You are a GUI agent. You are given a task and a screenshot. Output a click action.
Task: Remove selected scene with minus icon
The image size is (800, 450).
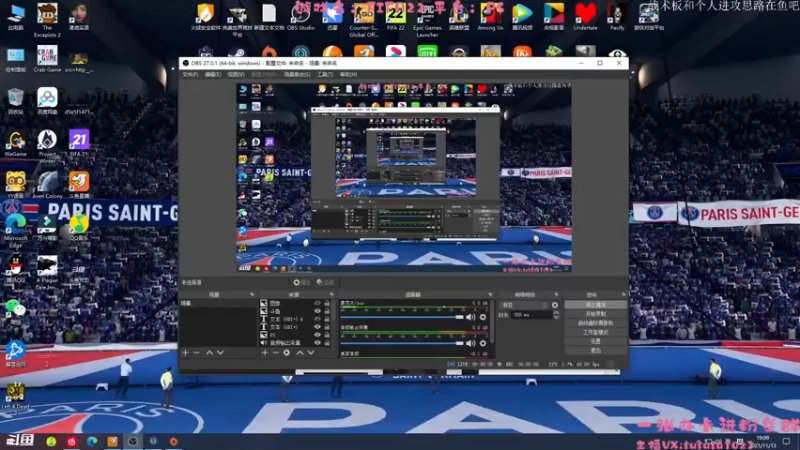[x=196, y=353]
